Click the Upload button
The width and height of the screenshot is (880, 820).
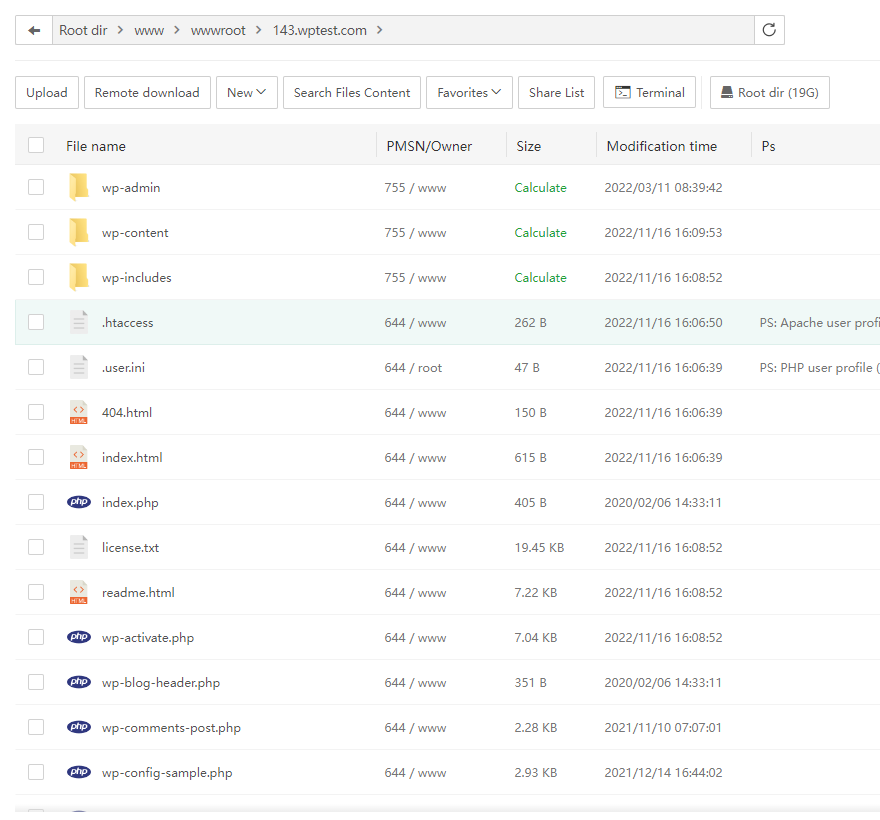point(47,92)
